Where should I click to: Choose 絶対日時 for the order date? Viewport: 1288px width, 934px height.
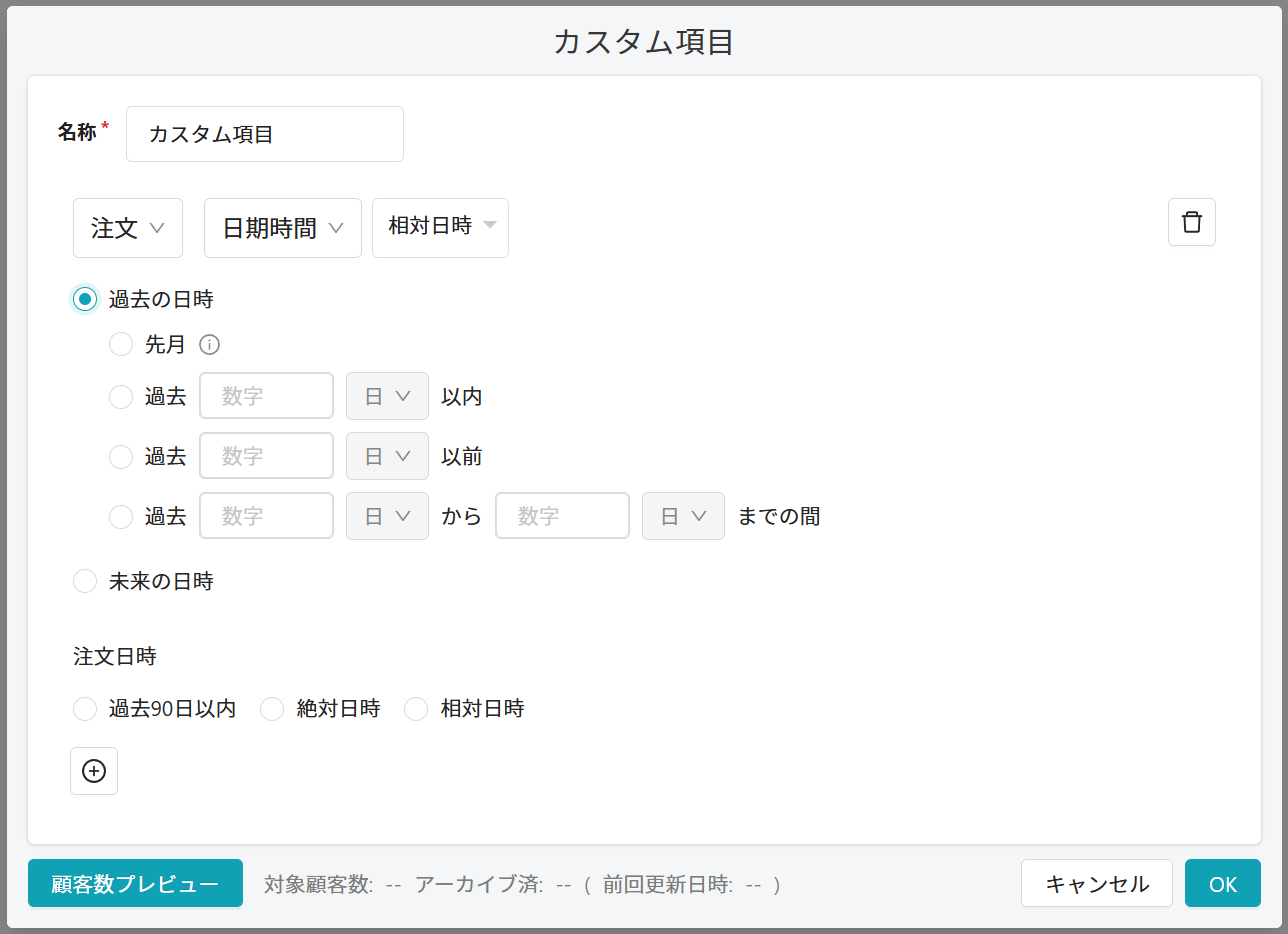coord(272,709)
